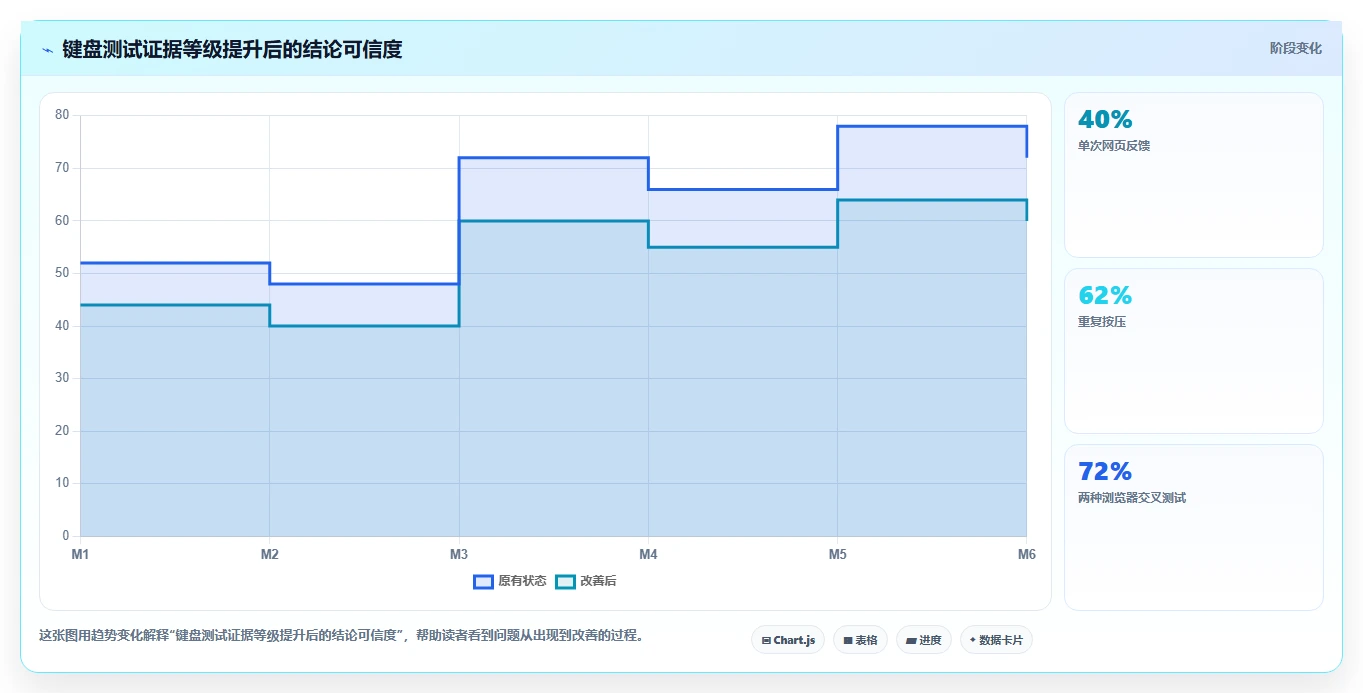Click the 50 y-axis tick label
The width and height of the screenshot is (1363, 693).
62,273
